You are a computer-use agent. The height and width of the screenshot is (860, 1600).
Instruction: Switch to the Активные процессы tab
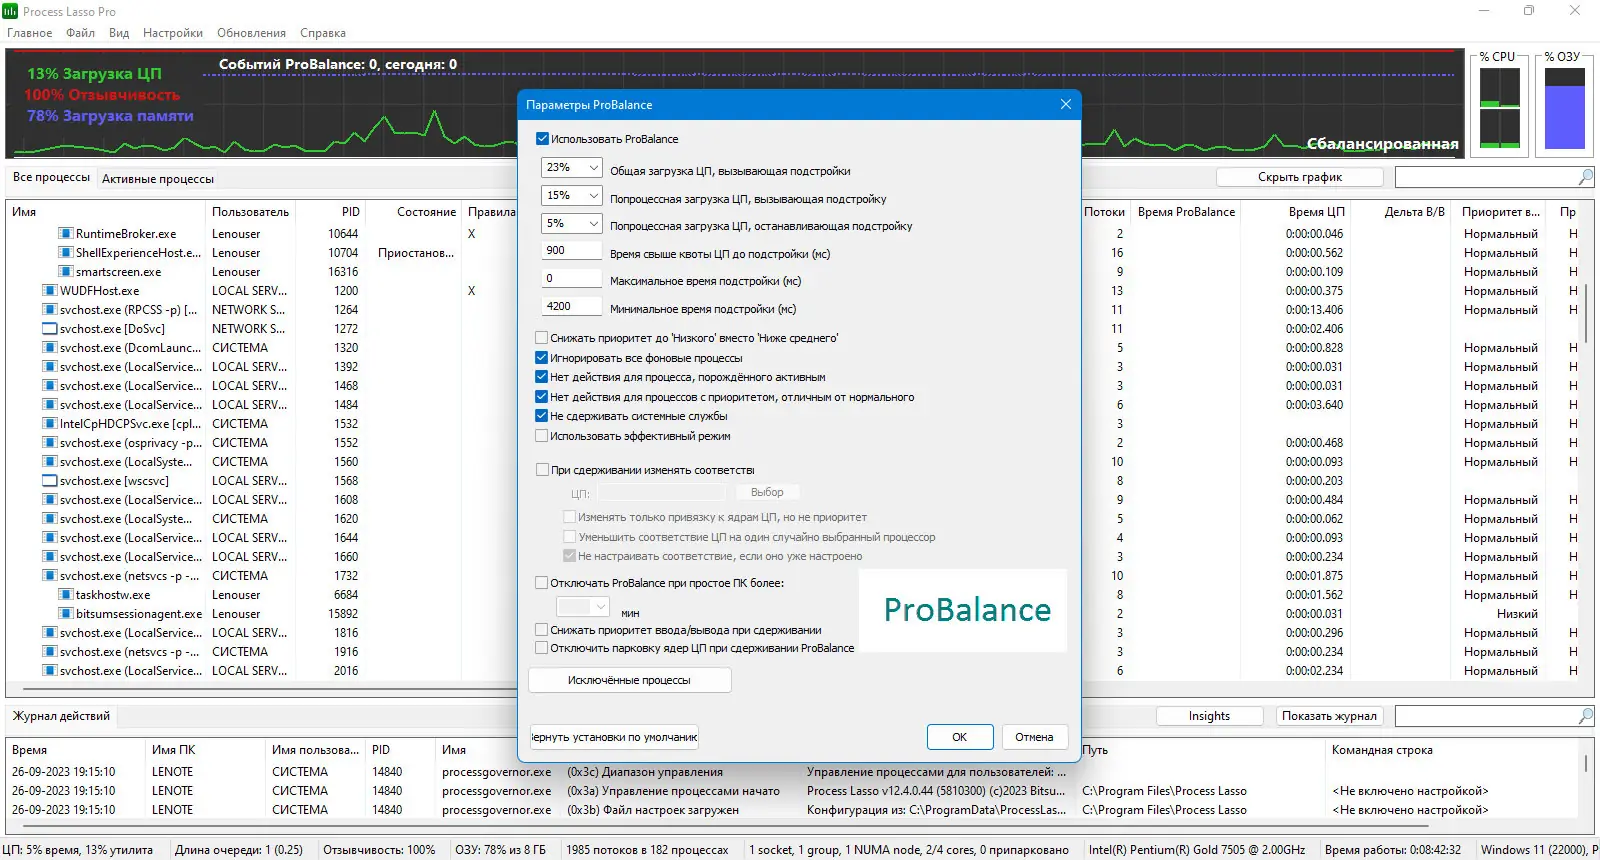(158, 179)
